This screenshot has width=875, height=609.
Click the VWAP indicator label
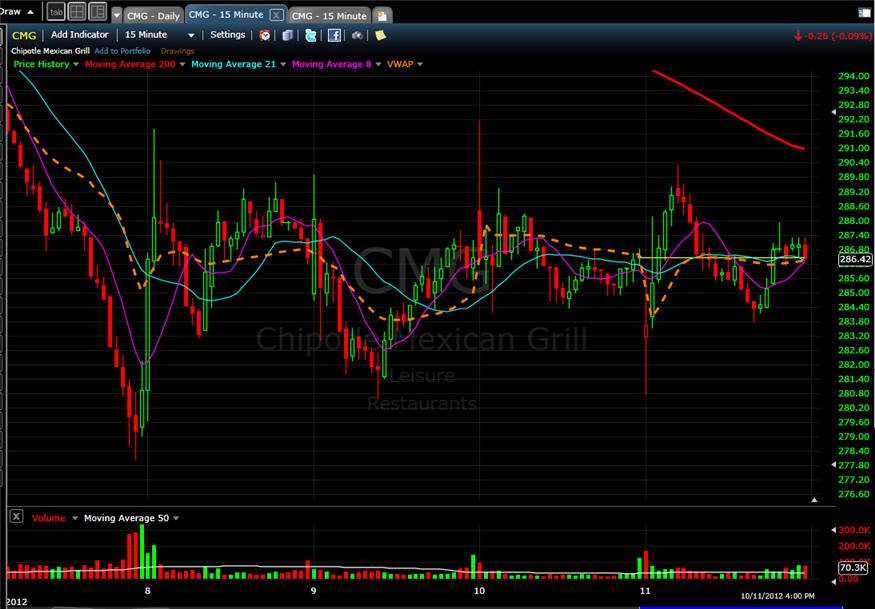tap(400, 64)
